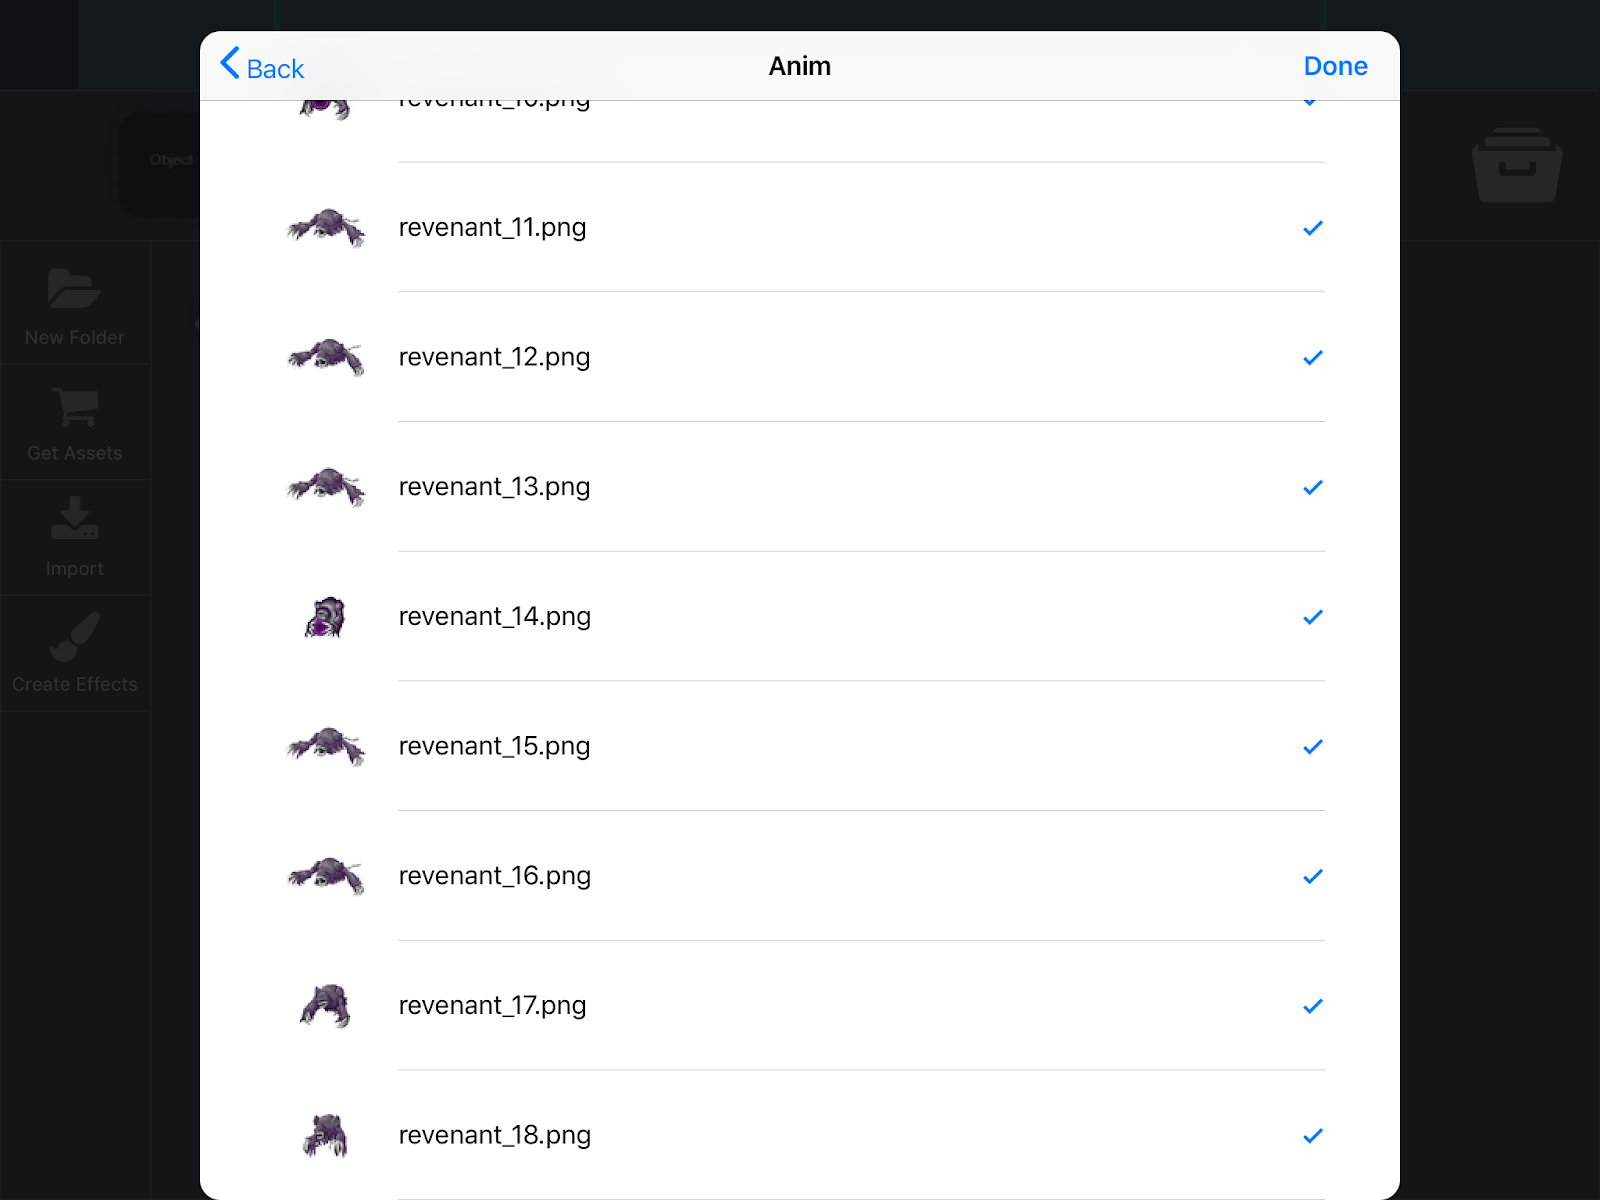
Task: Uncheck revenant_11.png selection checkmark
Action: tap(1312, 227)
